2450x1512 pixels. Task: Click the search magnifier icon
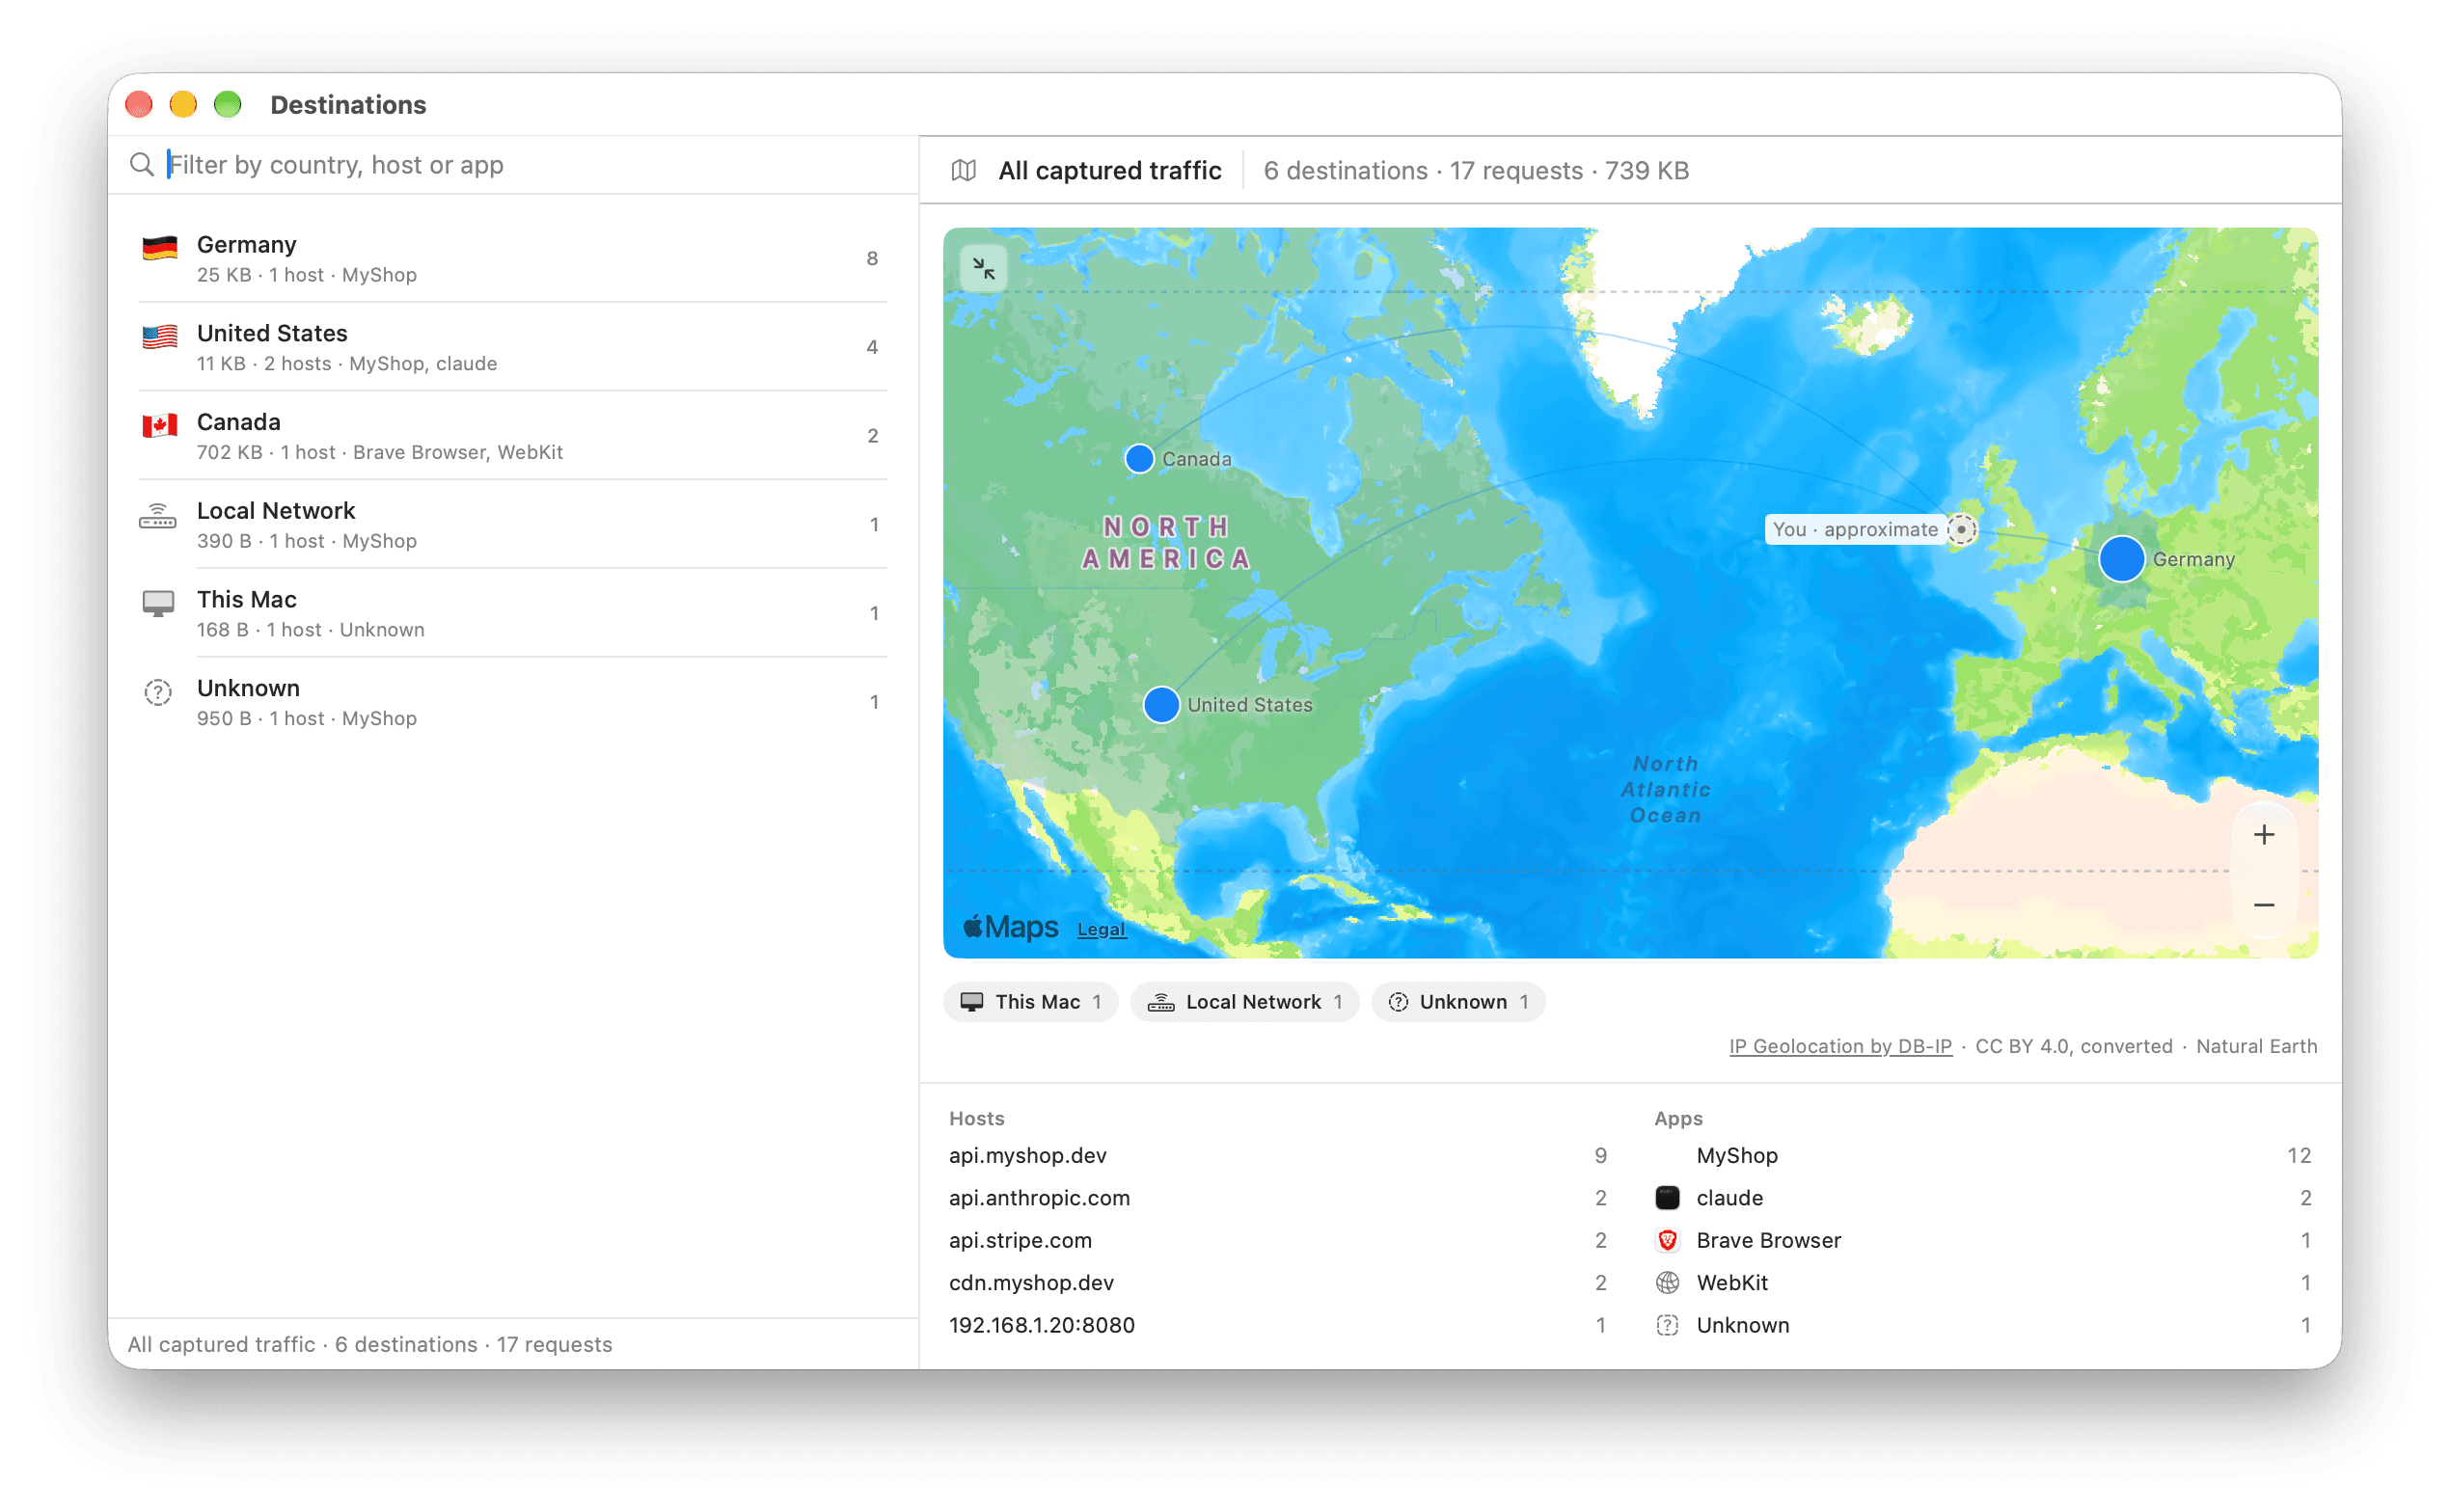(142, 164)
